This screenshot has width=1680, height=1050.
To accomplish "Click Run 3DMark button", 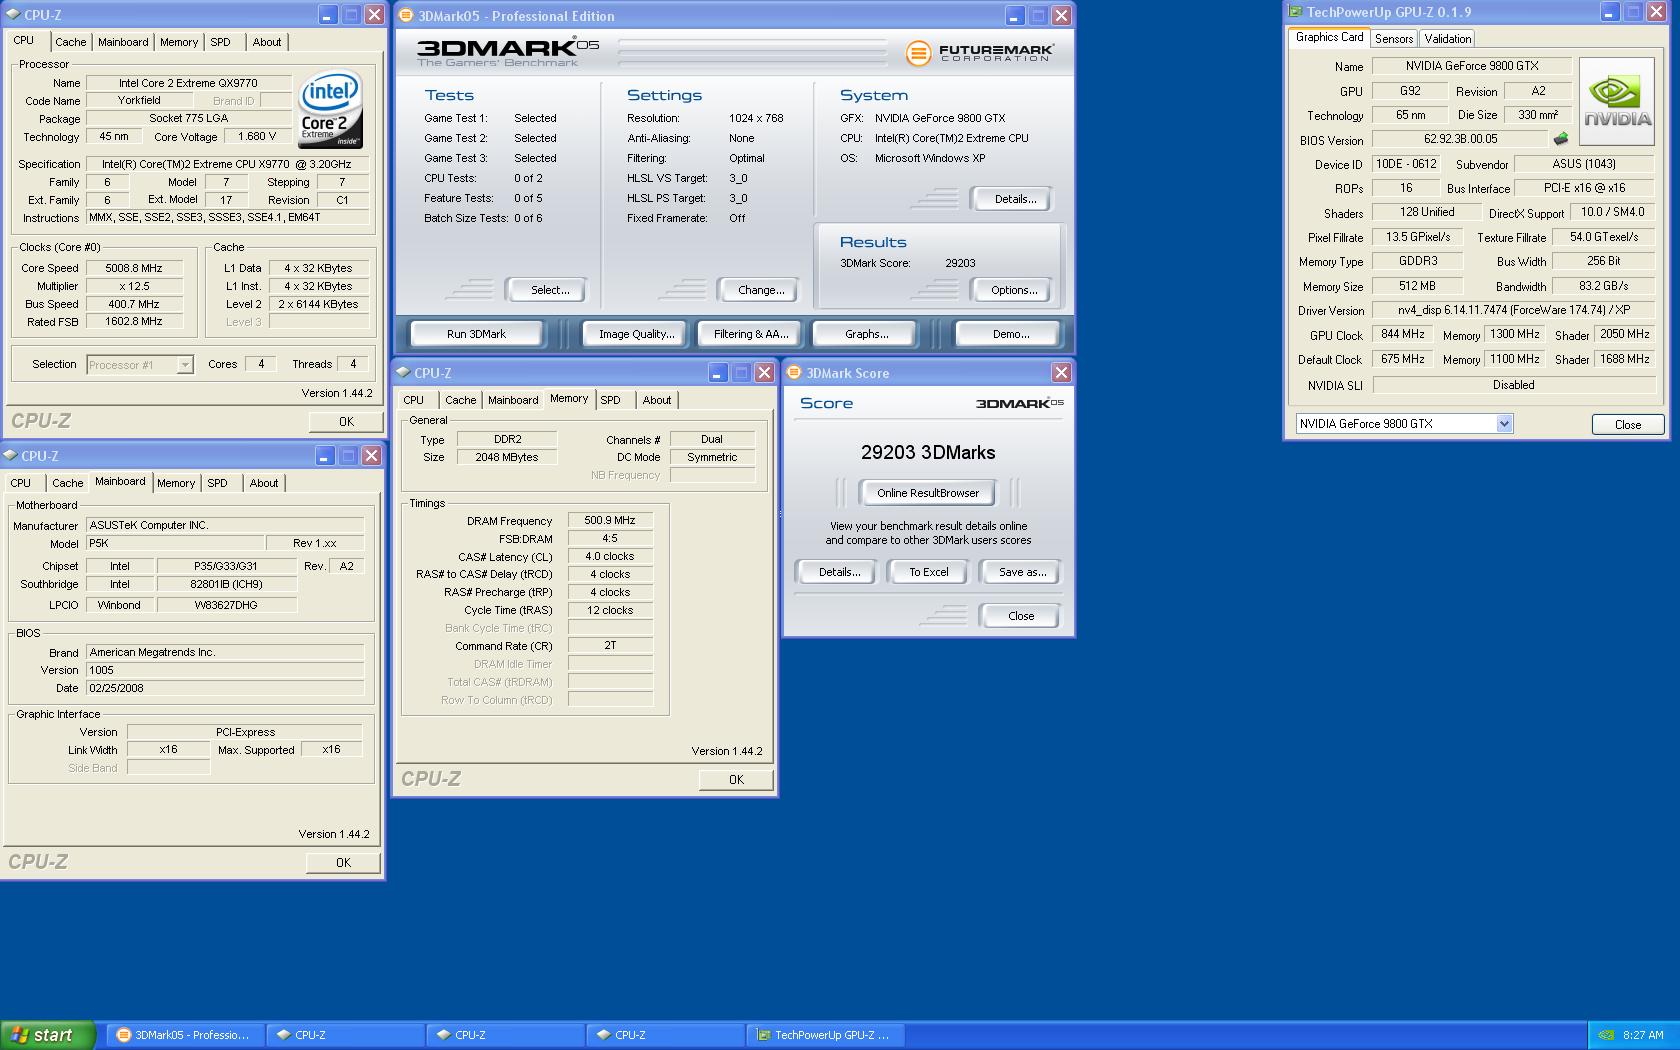I will (476, 334).
